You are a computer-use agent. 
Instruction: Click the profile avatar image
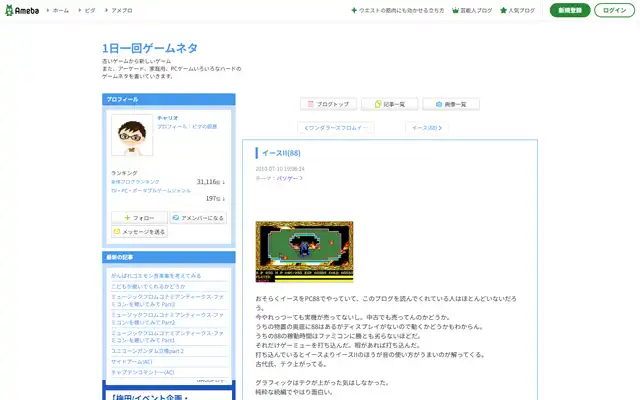pyautogui.click(x=132, y=135)
